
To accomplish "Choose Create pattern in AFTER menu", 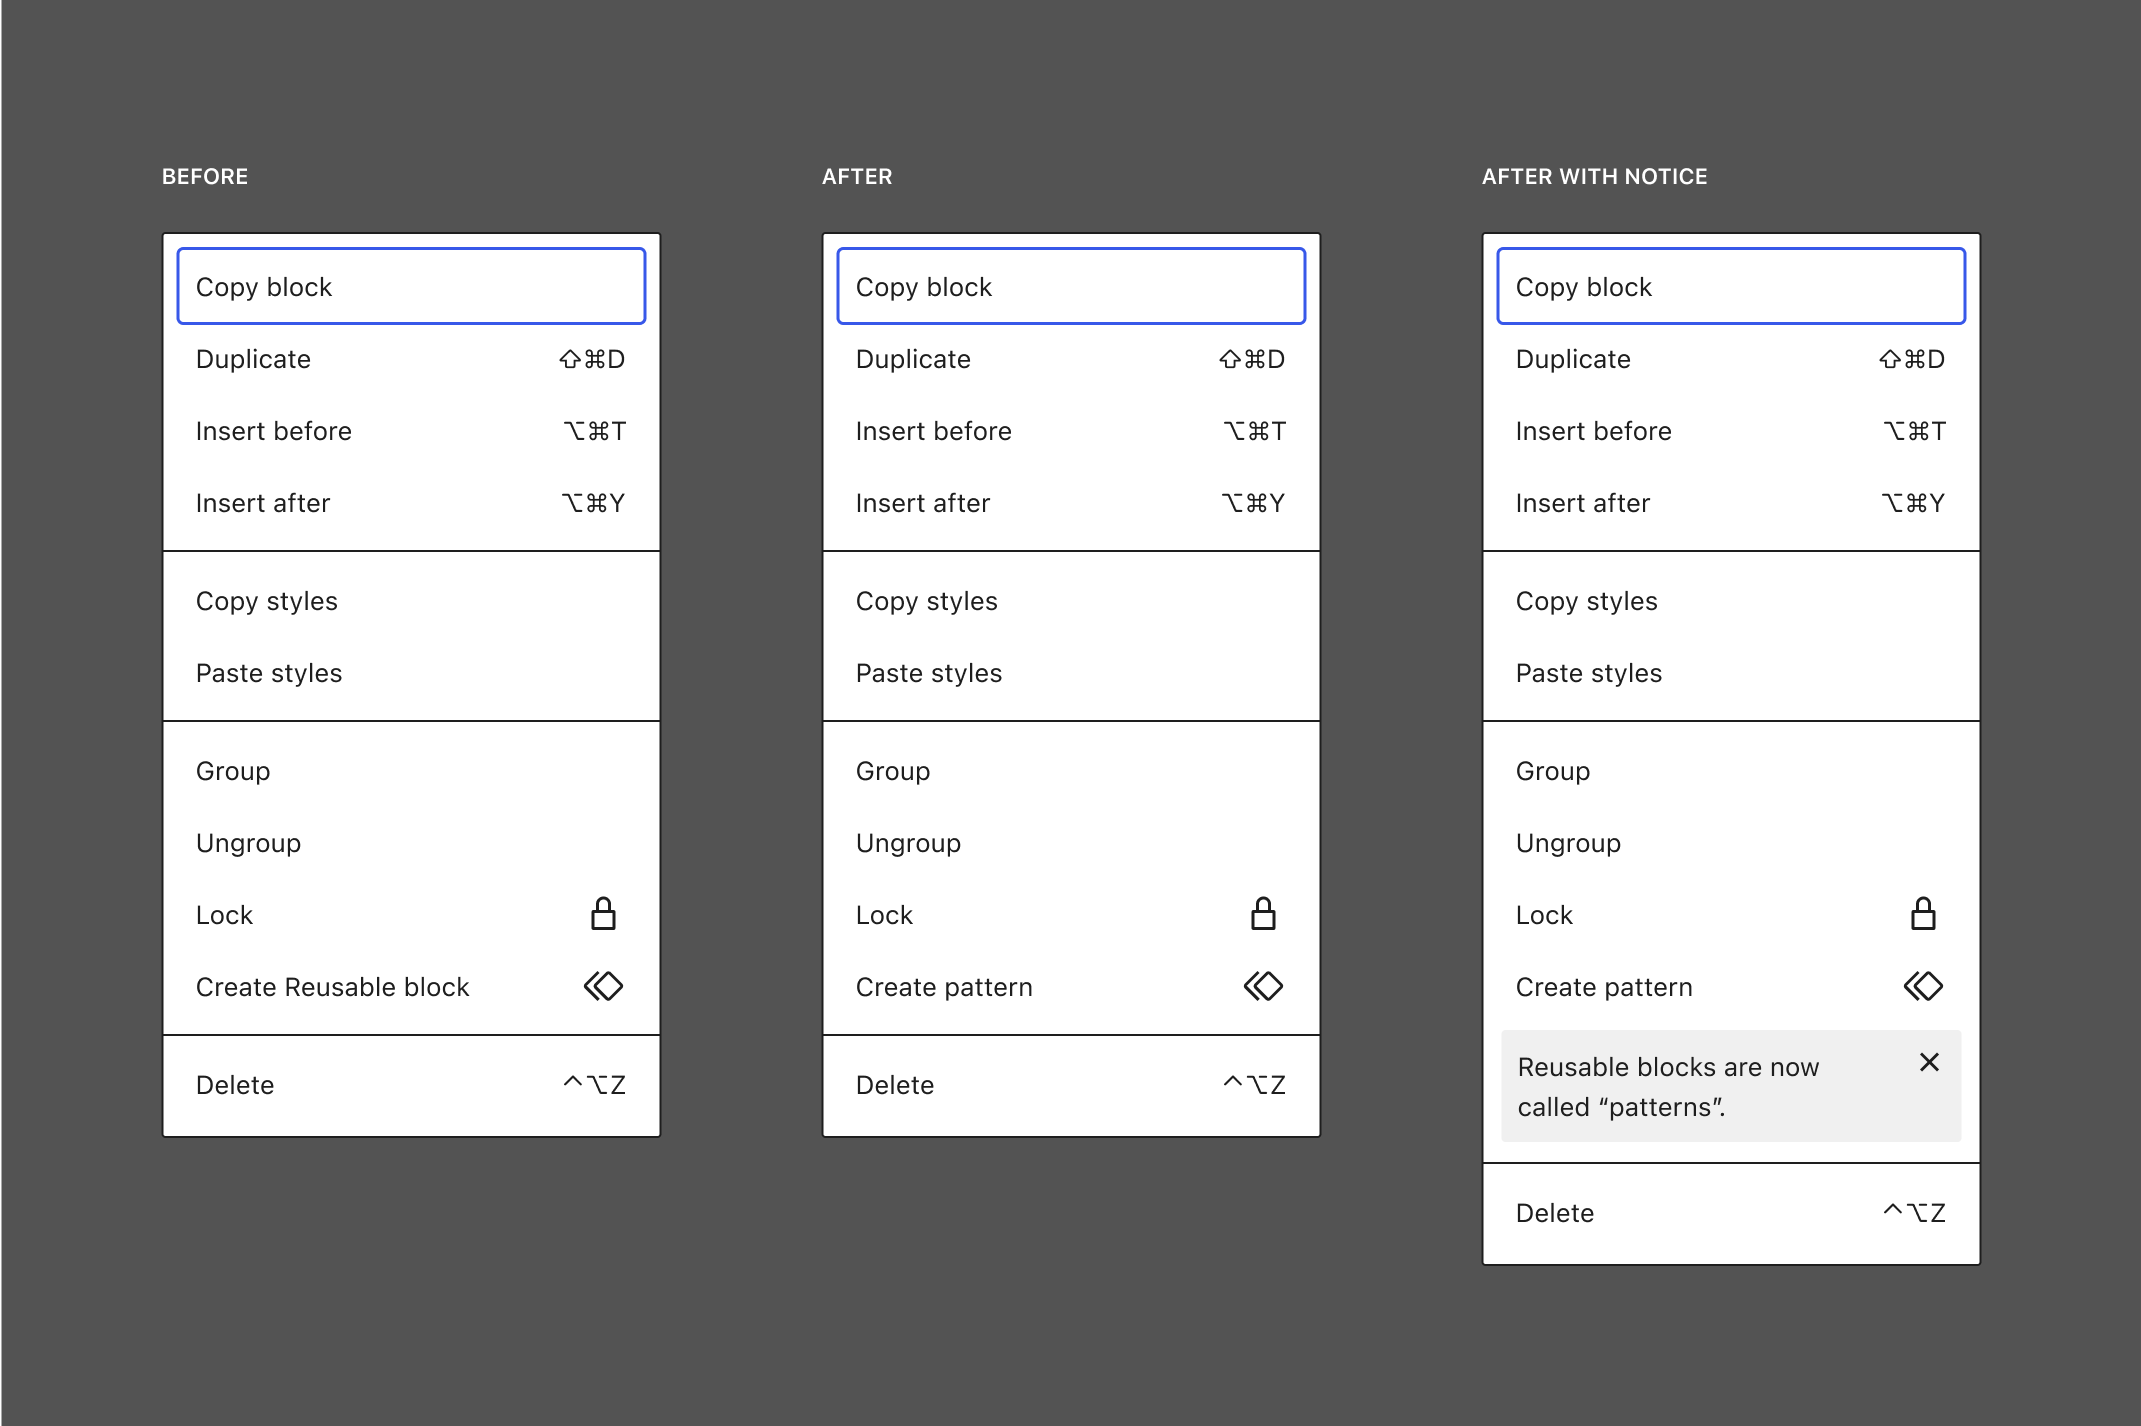I will [944, 987].
